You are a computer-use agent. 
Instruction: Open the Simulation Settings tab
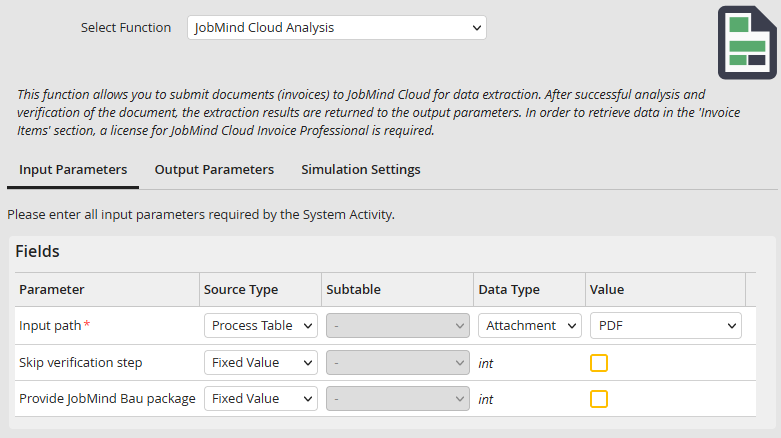click(361, 170)
